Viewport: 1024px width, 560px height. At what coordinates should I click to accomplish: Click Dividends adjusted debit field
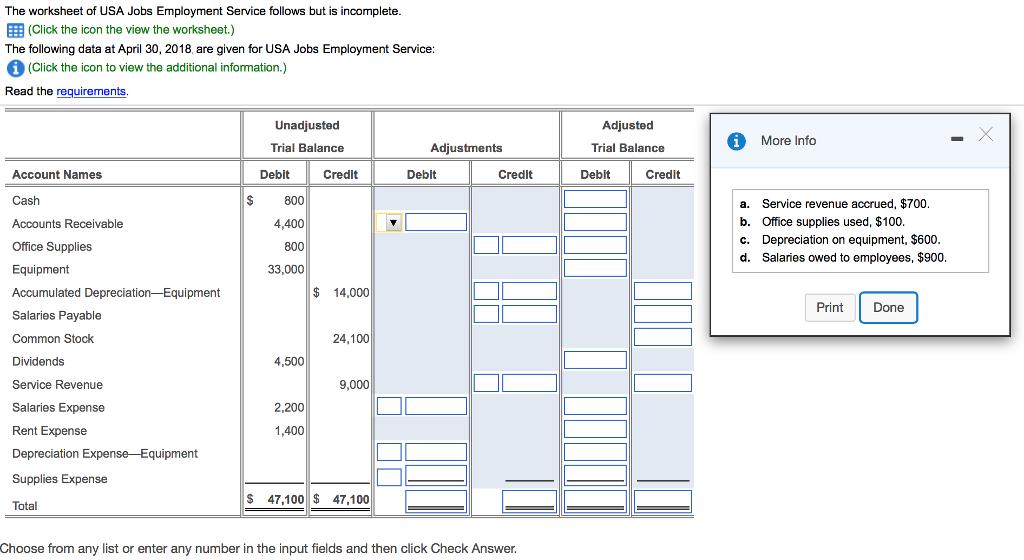[595, 360]
